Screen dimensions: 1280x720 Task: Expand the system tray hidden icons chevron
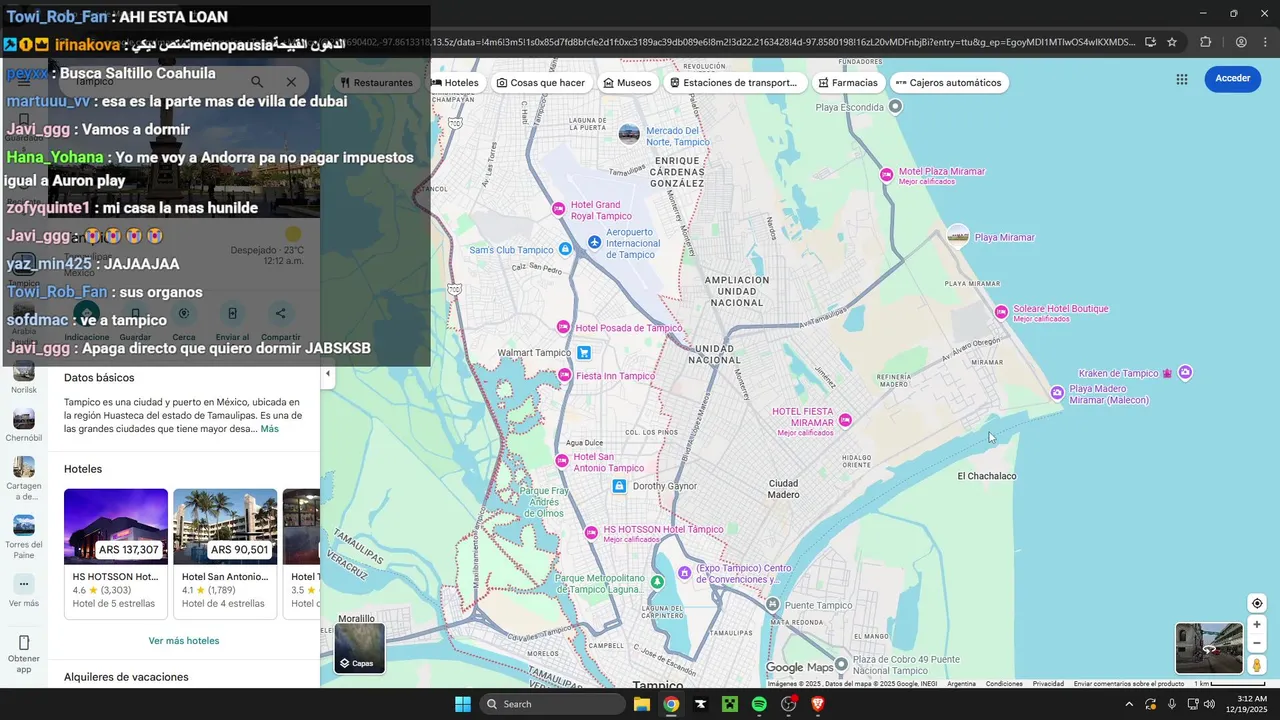(1129, 704)
